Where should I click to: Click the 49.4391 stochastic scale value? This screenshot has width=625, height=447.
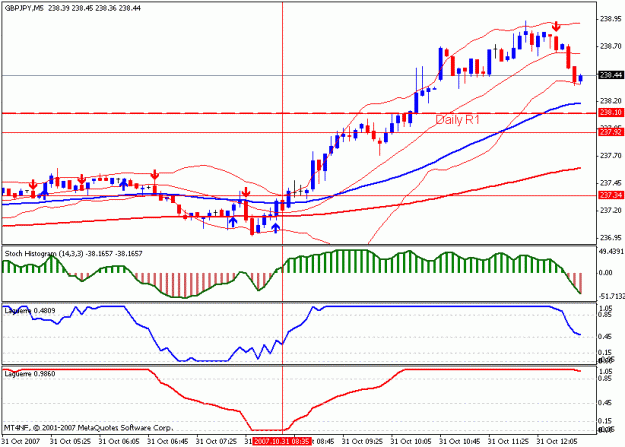click(611, 251)
